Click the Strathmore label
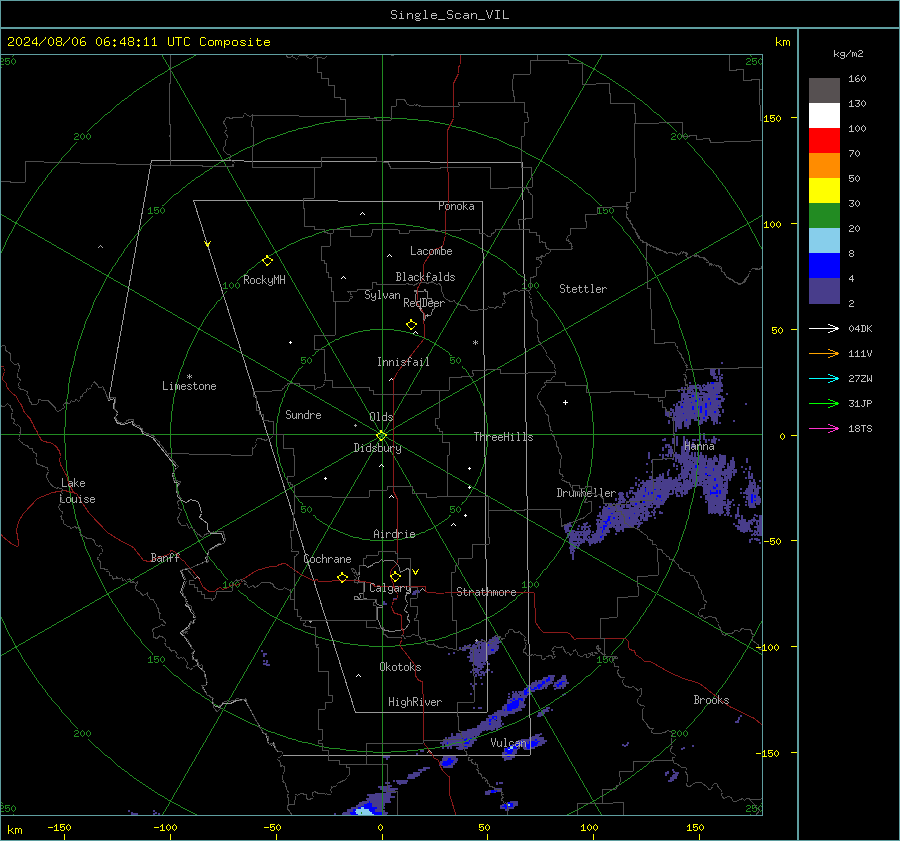The image size is (900, 841). pyautogui.click(x=486, y=592)
